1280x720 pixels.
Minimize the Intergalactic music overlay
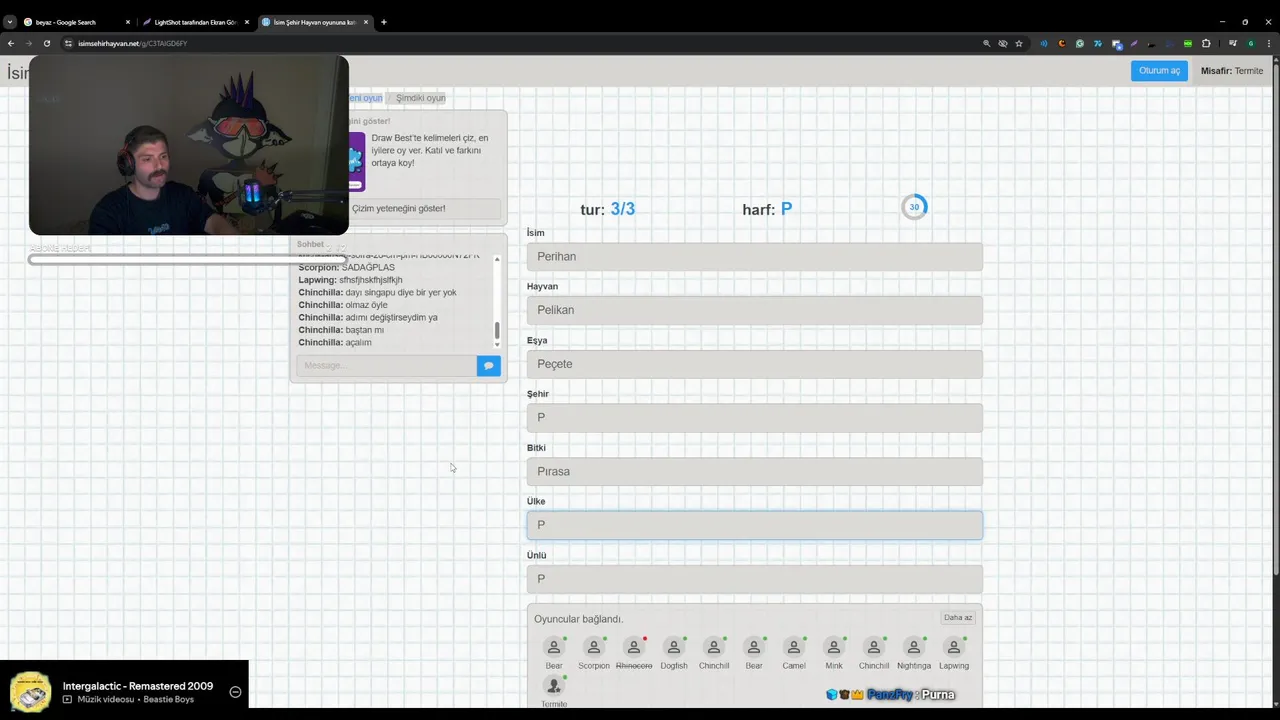click(235, 692)
